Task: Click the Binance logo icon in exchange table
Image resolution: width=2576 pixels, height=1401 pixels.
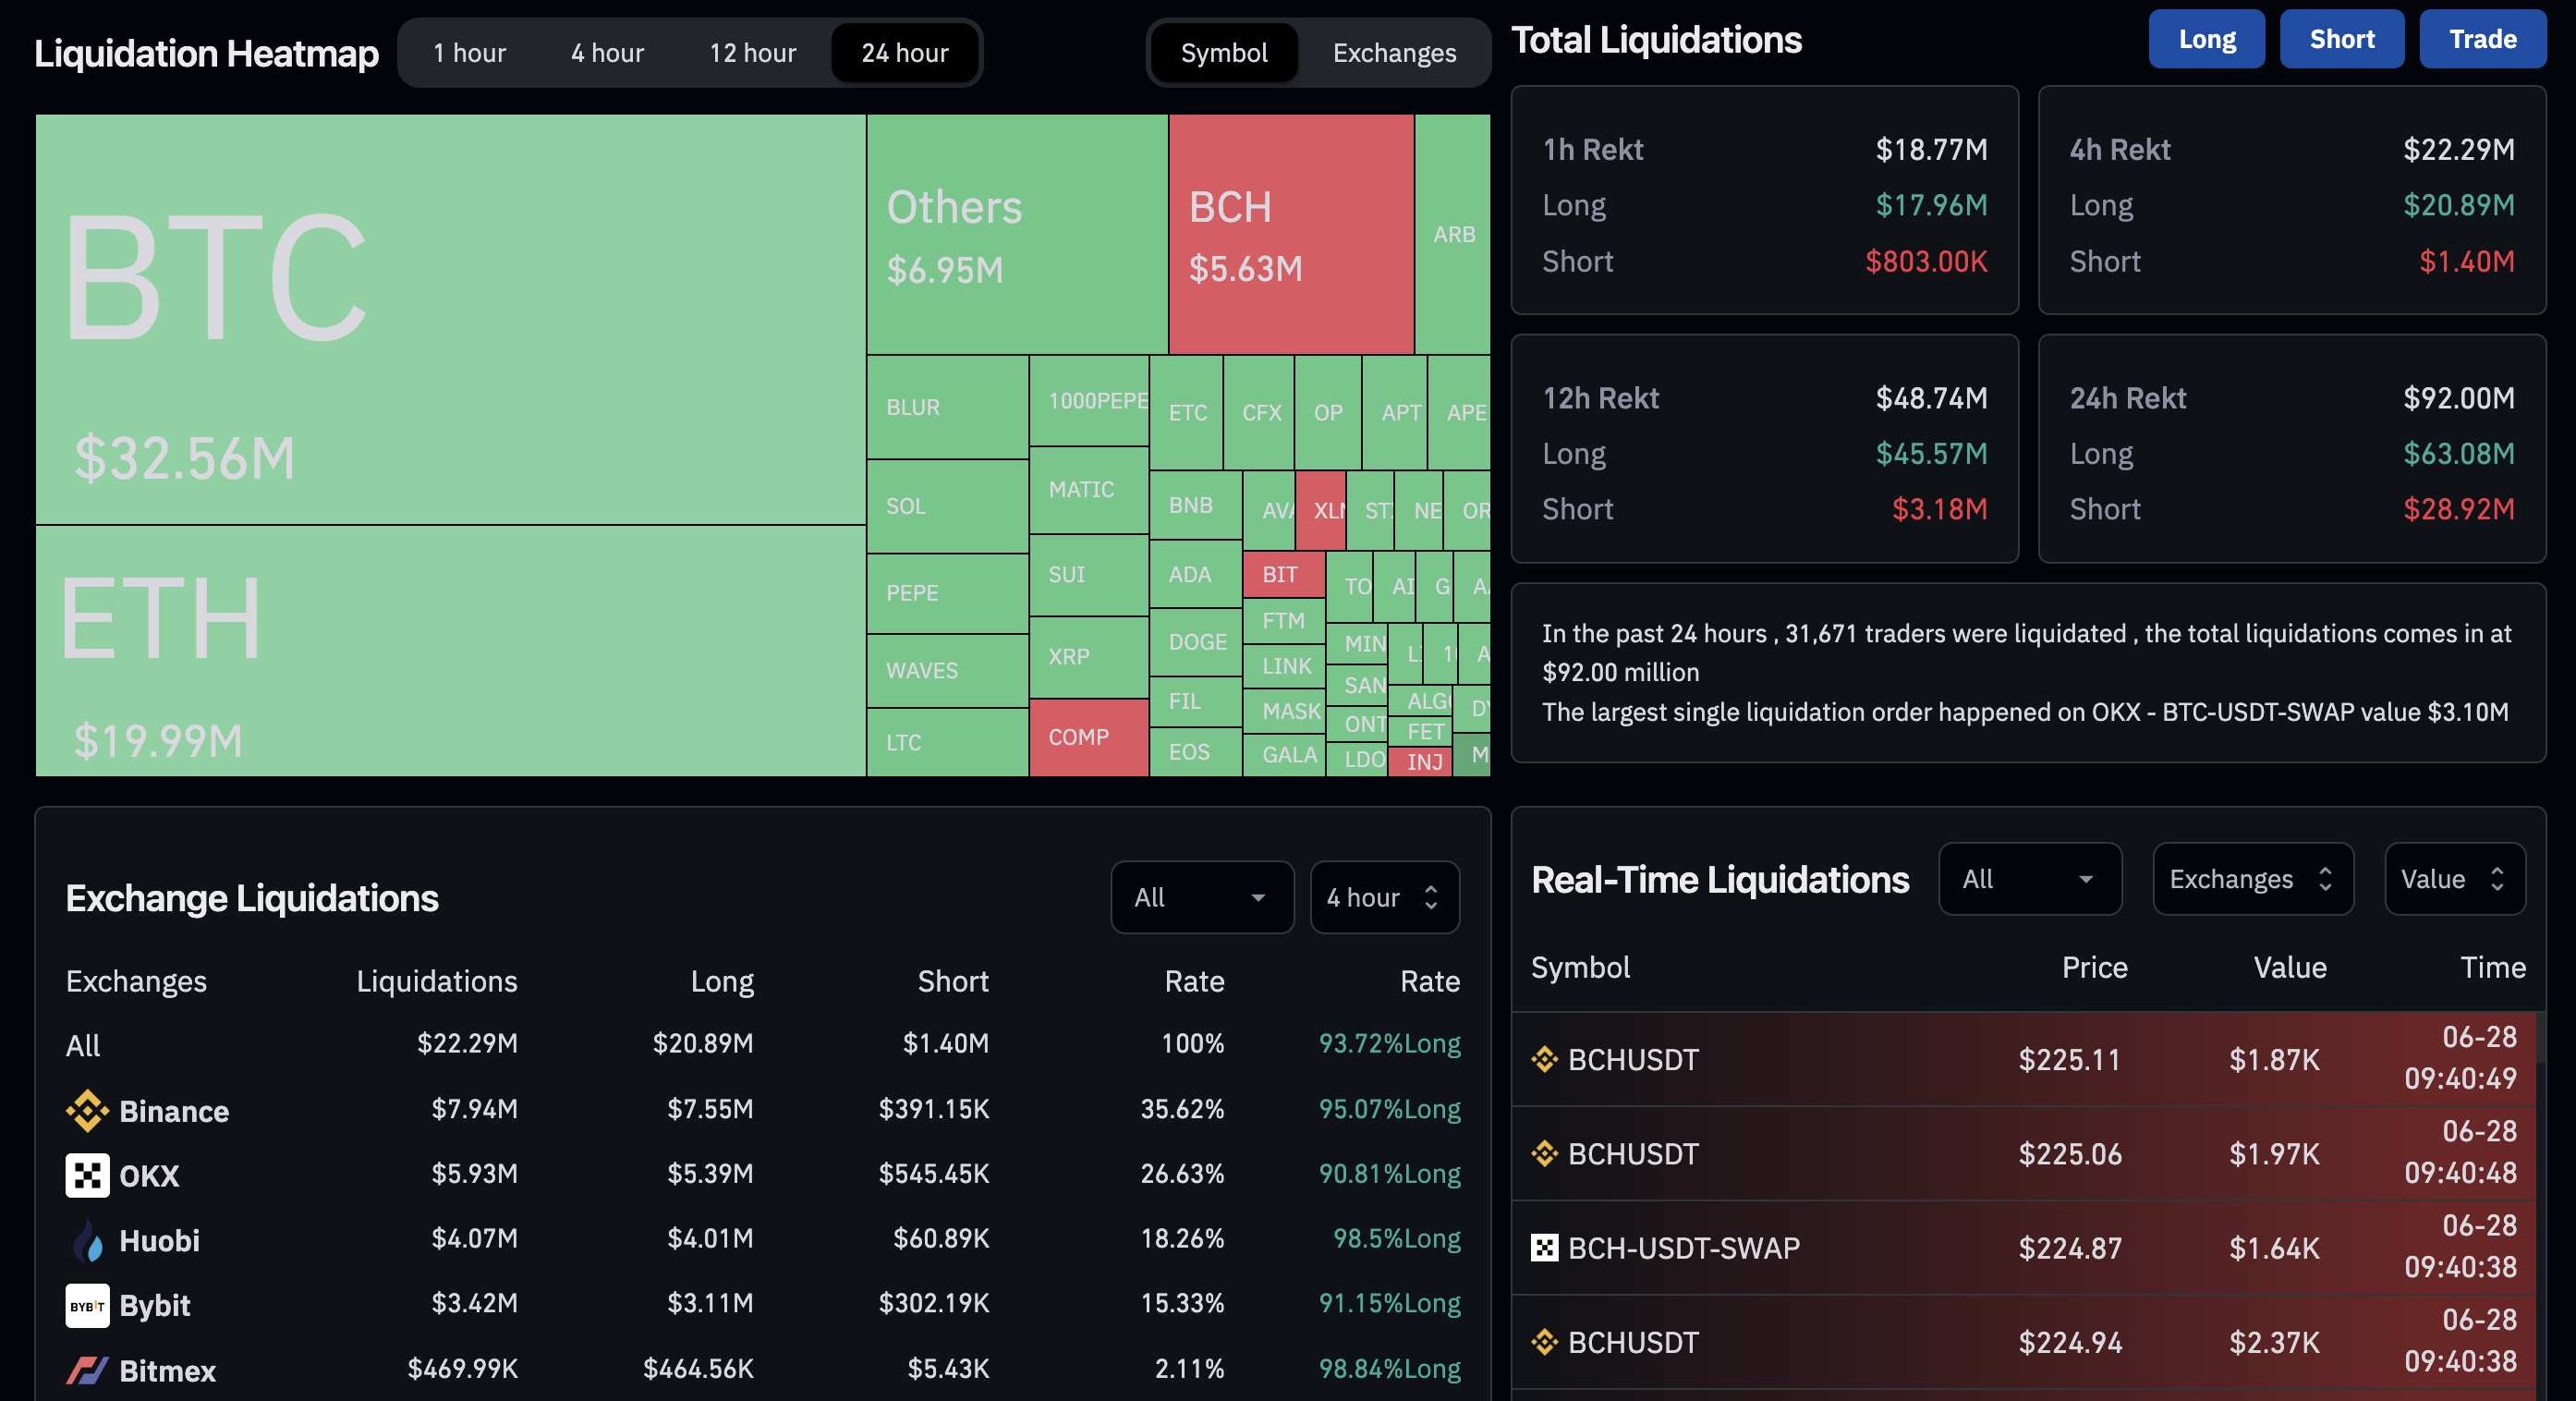Action: point(87,1110)
